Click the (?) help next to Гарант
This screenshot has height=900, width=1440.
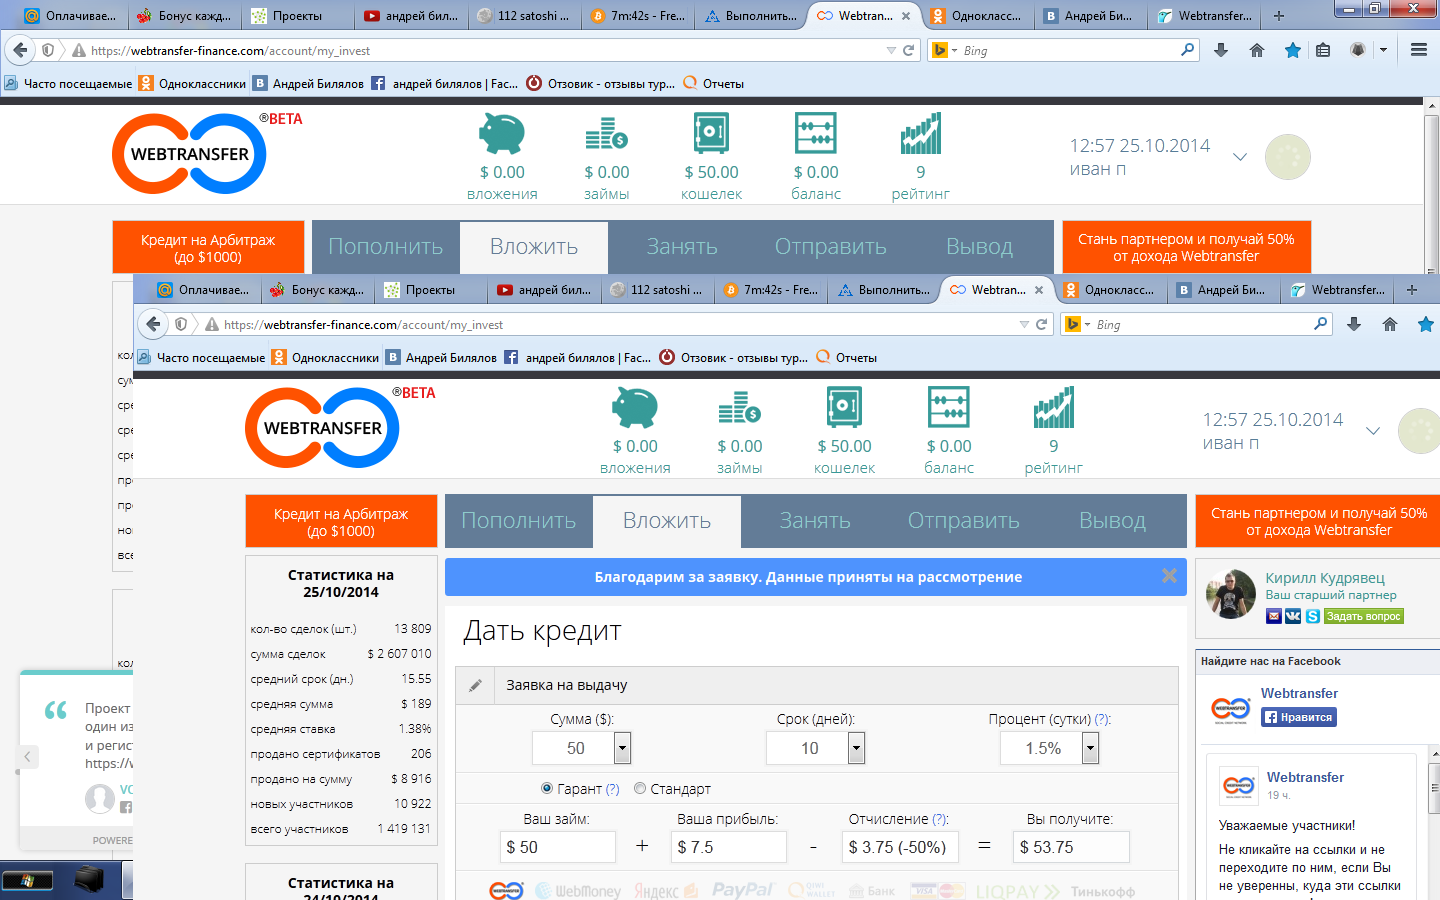pyautogui.click(x=612, y=789)
